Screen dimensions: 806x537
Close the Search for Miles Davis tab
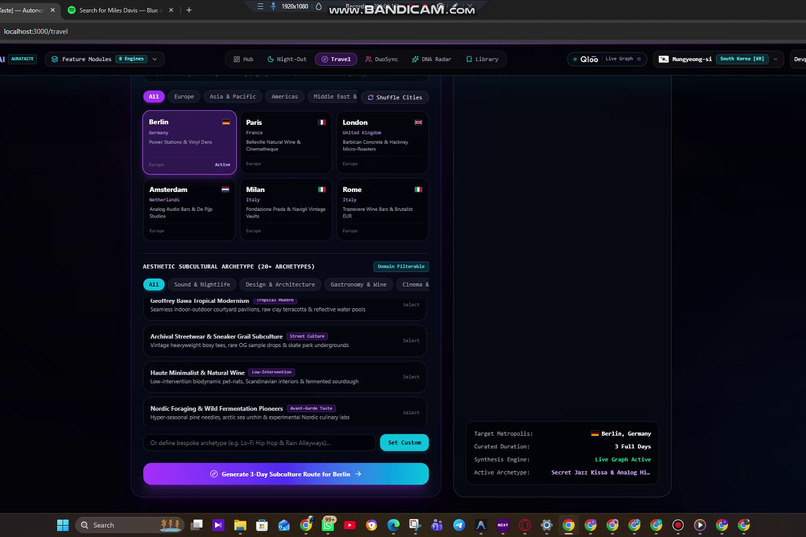[x=171, y=10]
